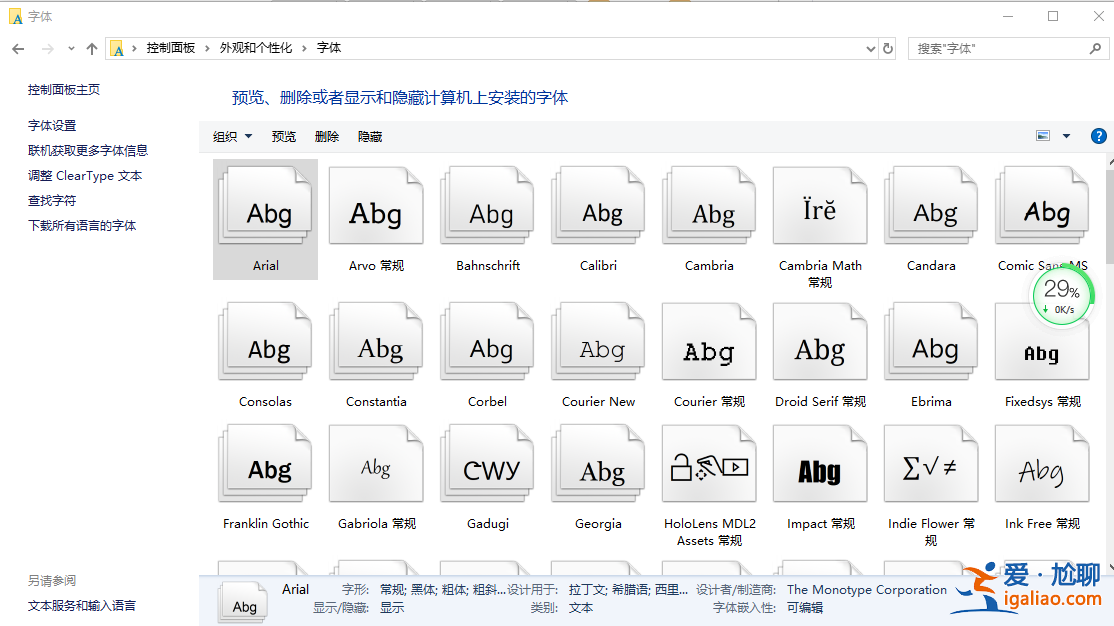Click the change view icon above font list

click(1042, 135)
